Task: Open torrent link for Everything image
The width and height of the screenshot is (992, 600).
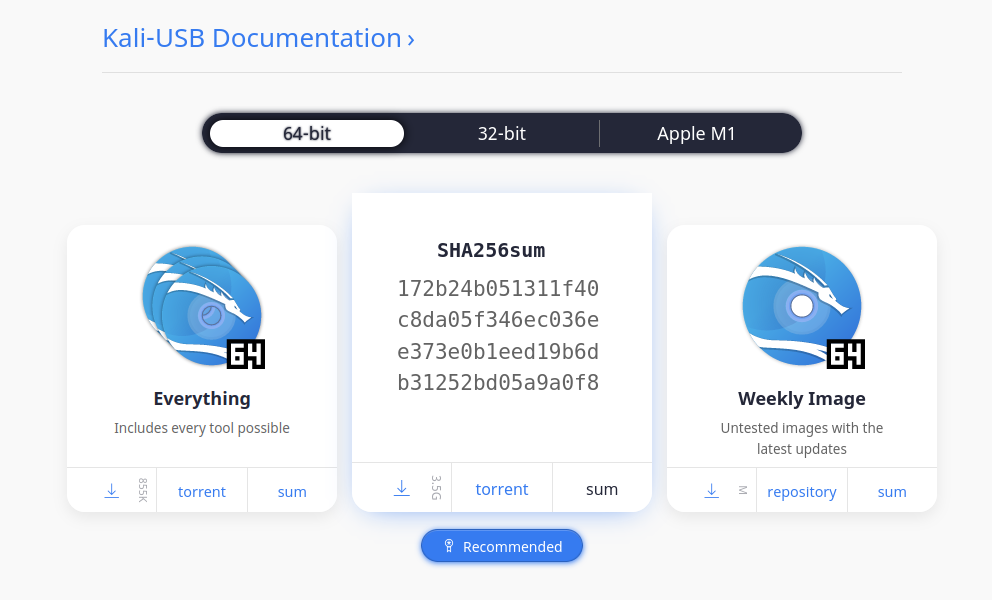Action: 202,492
